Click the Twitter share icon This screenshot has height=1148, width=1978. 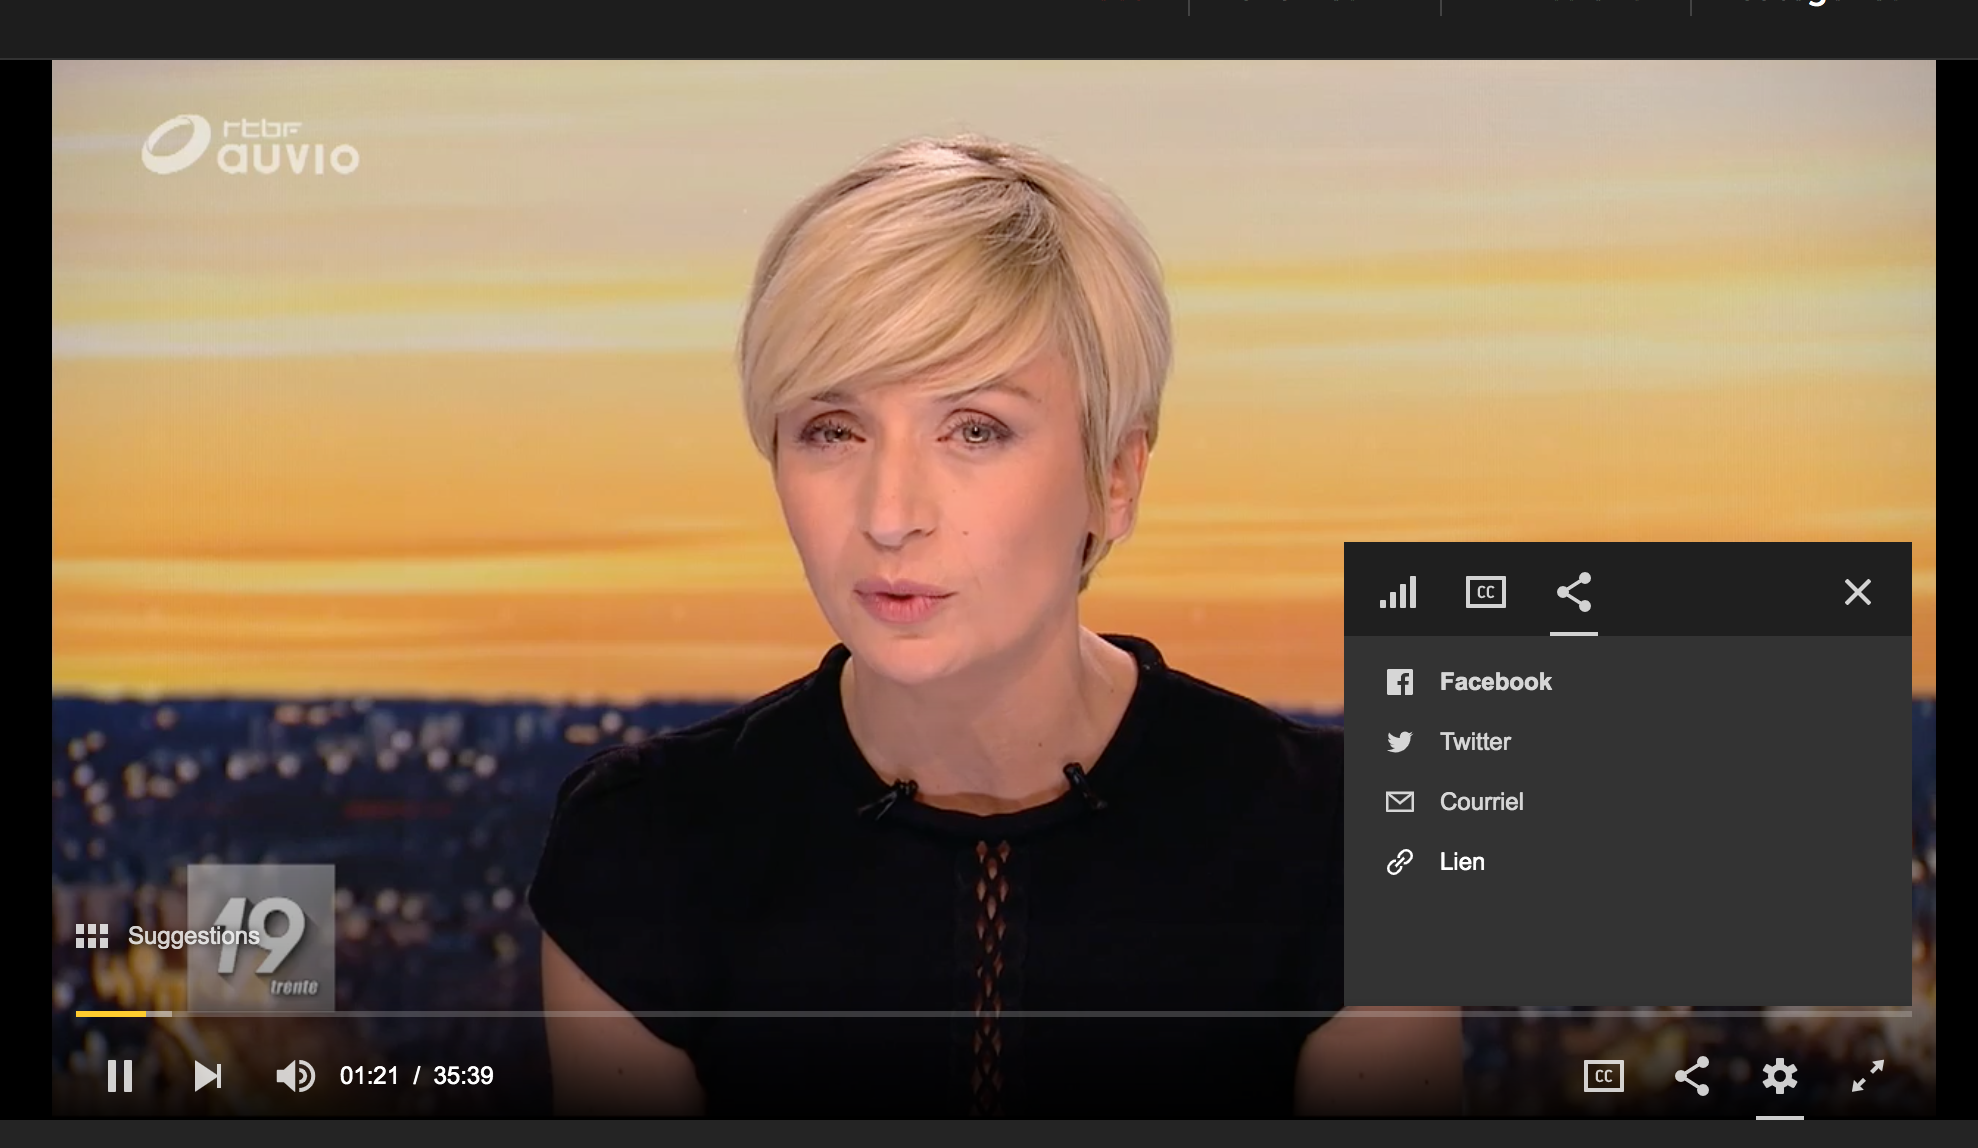[1400, 741]
